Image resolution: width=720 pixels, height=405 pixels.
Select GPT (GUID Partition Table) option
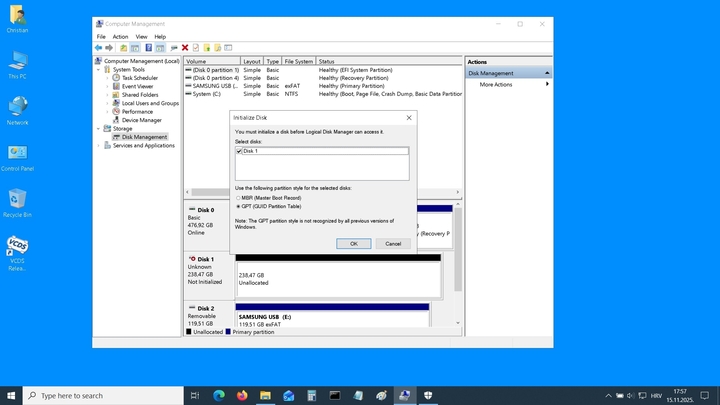[238, 205]
